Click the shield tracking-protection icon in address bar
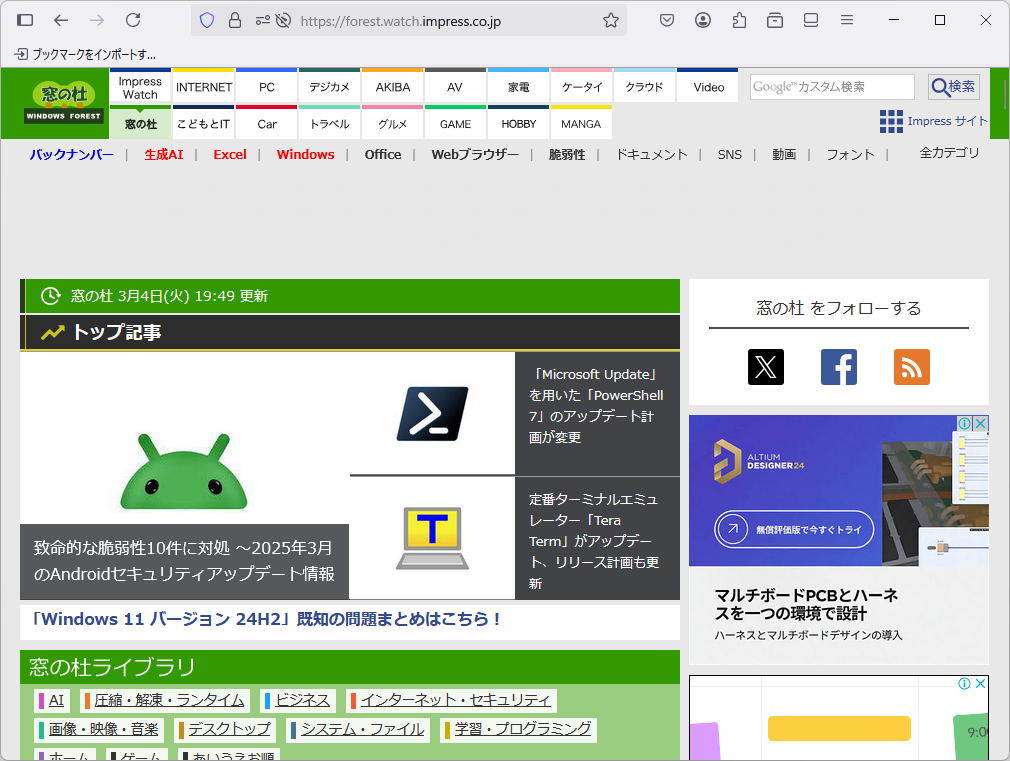Viewport: 1010px width, 761px height. (207, 20)
